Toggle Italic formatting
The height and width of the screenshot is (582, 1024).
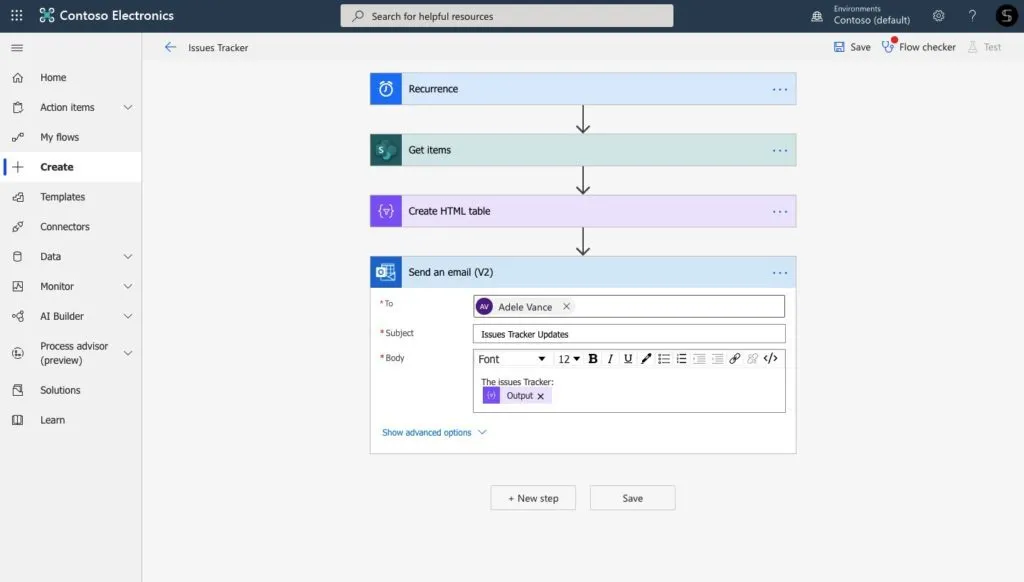click(610, 359)
